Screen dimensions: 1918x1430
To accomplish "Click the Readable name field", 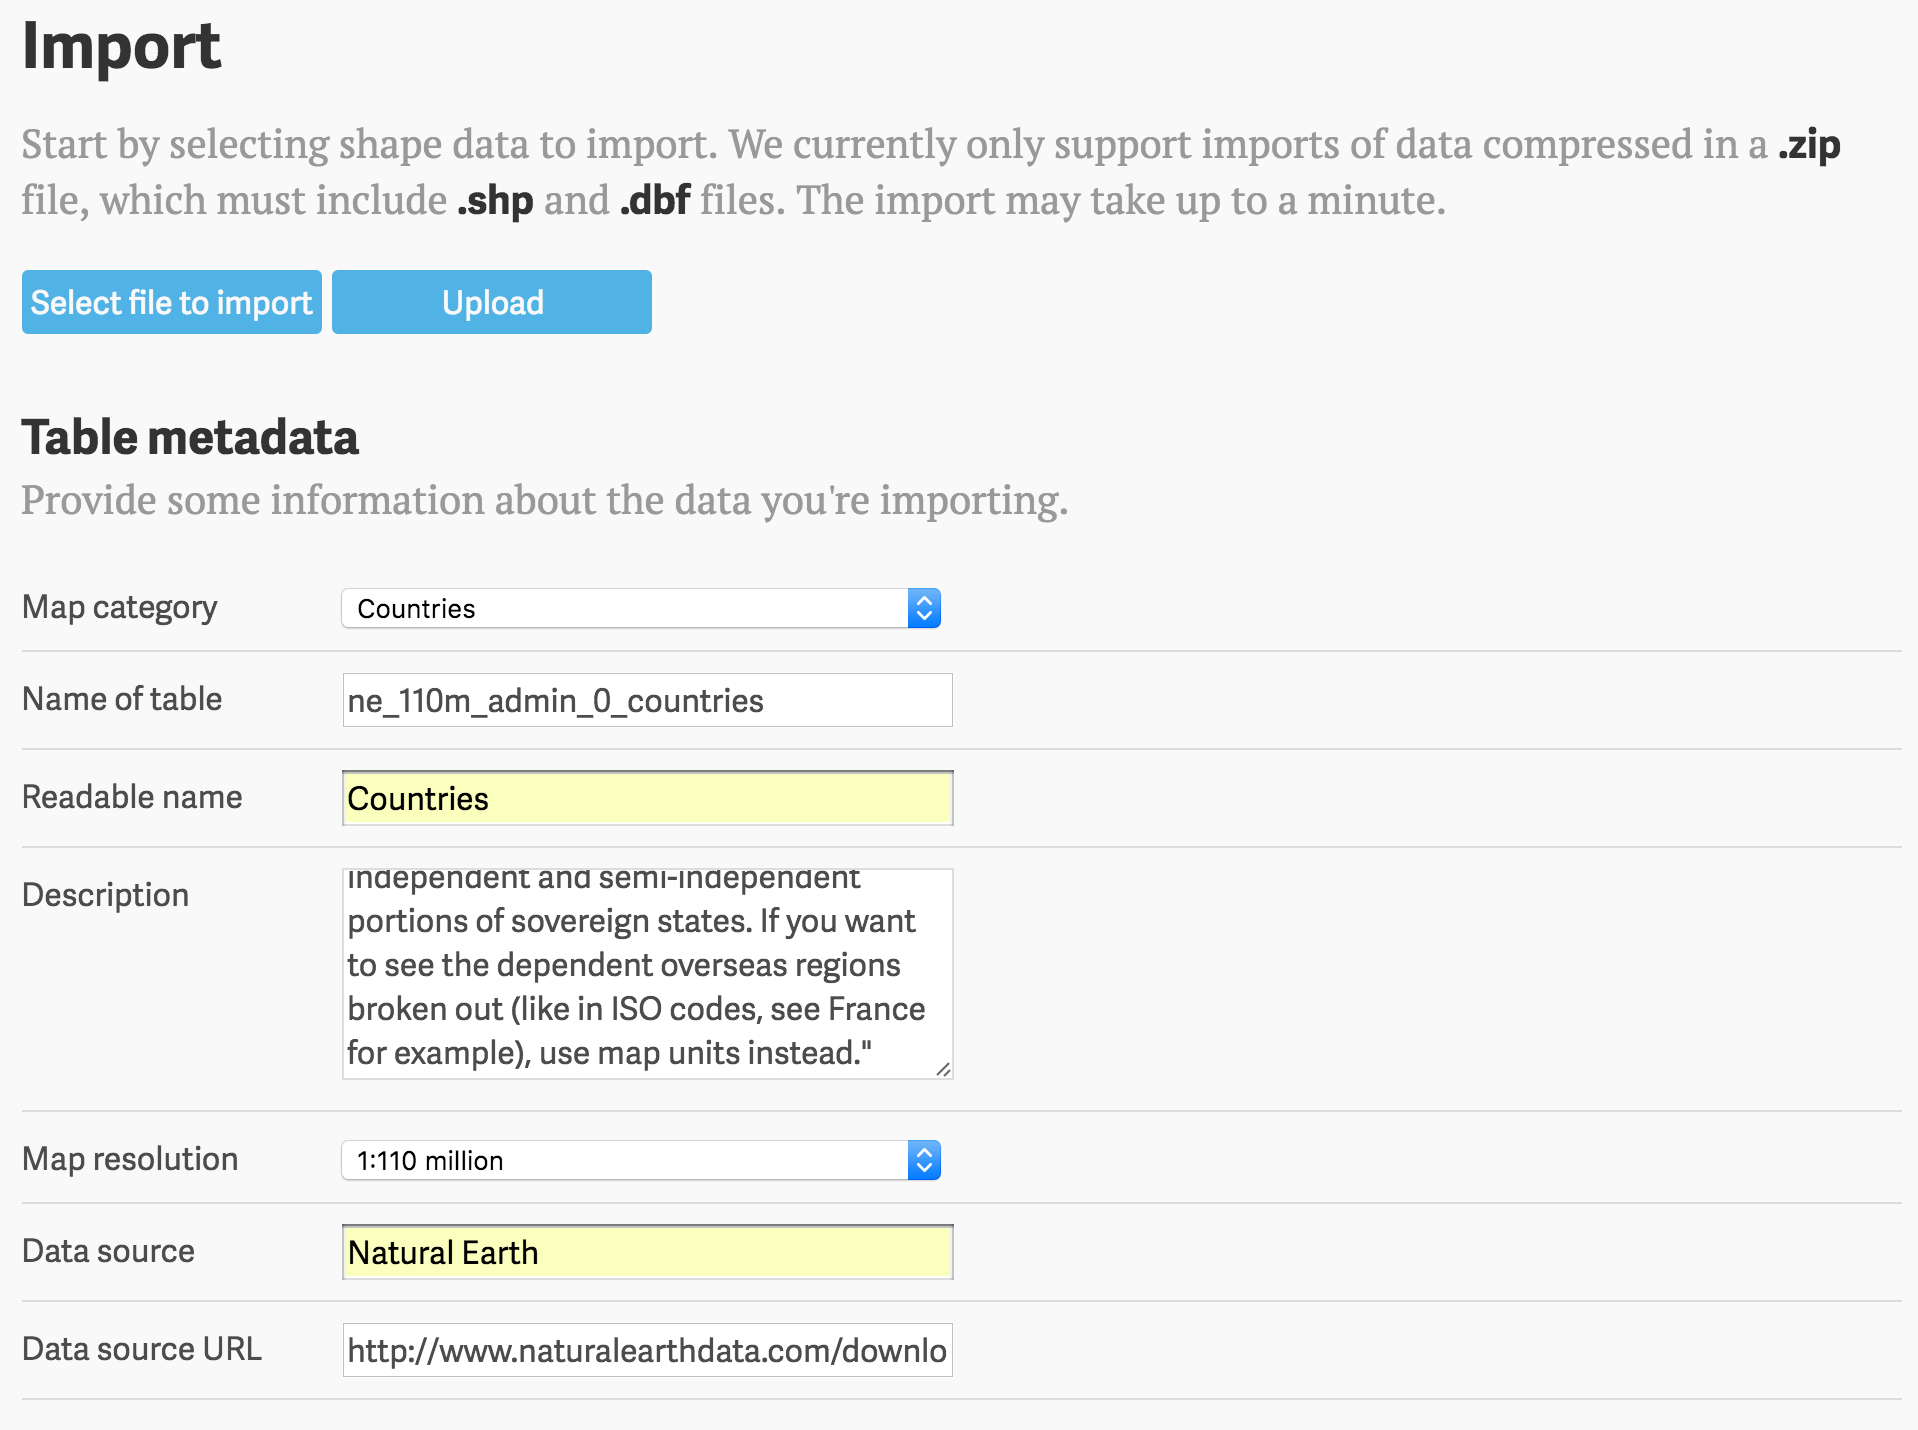I will 648,798.
